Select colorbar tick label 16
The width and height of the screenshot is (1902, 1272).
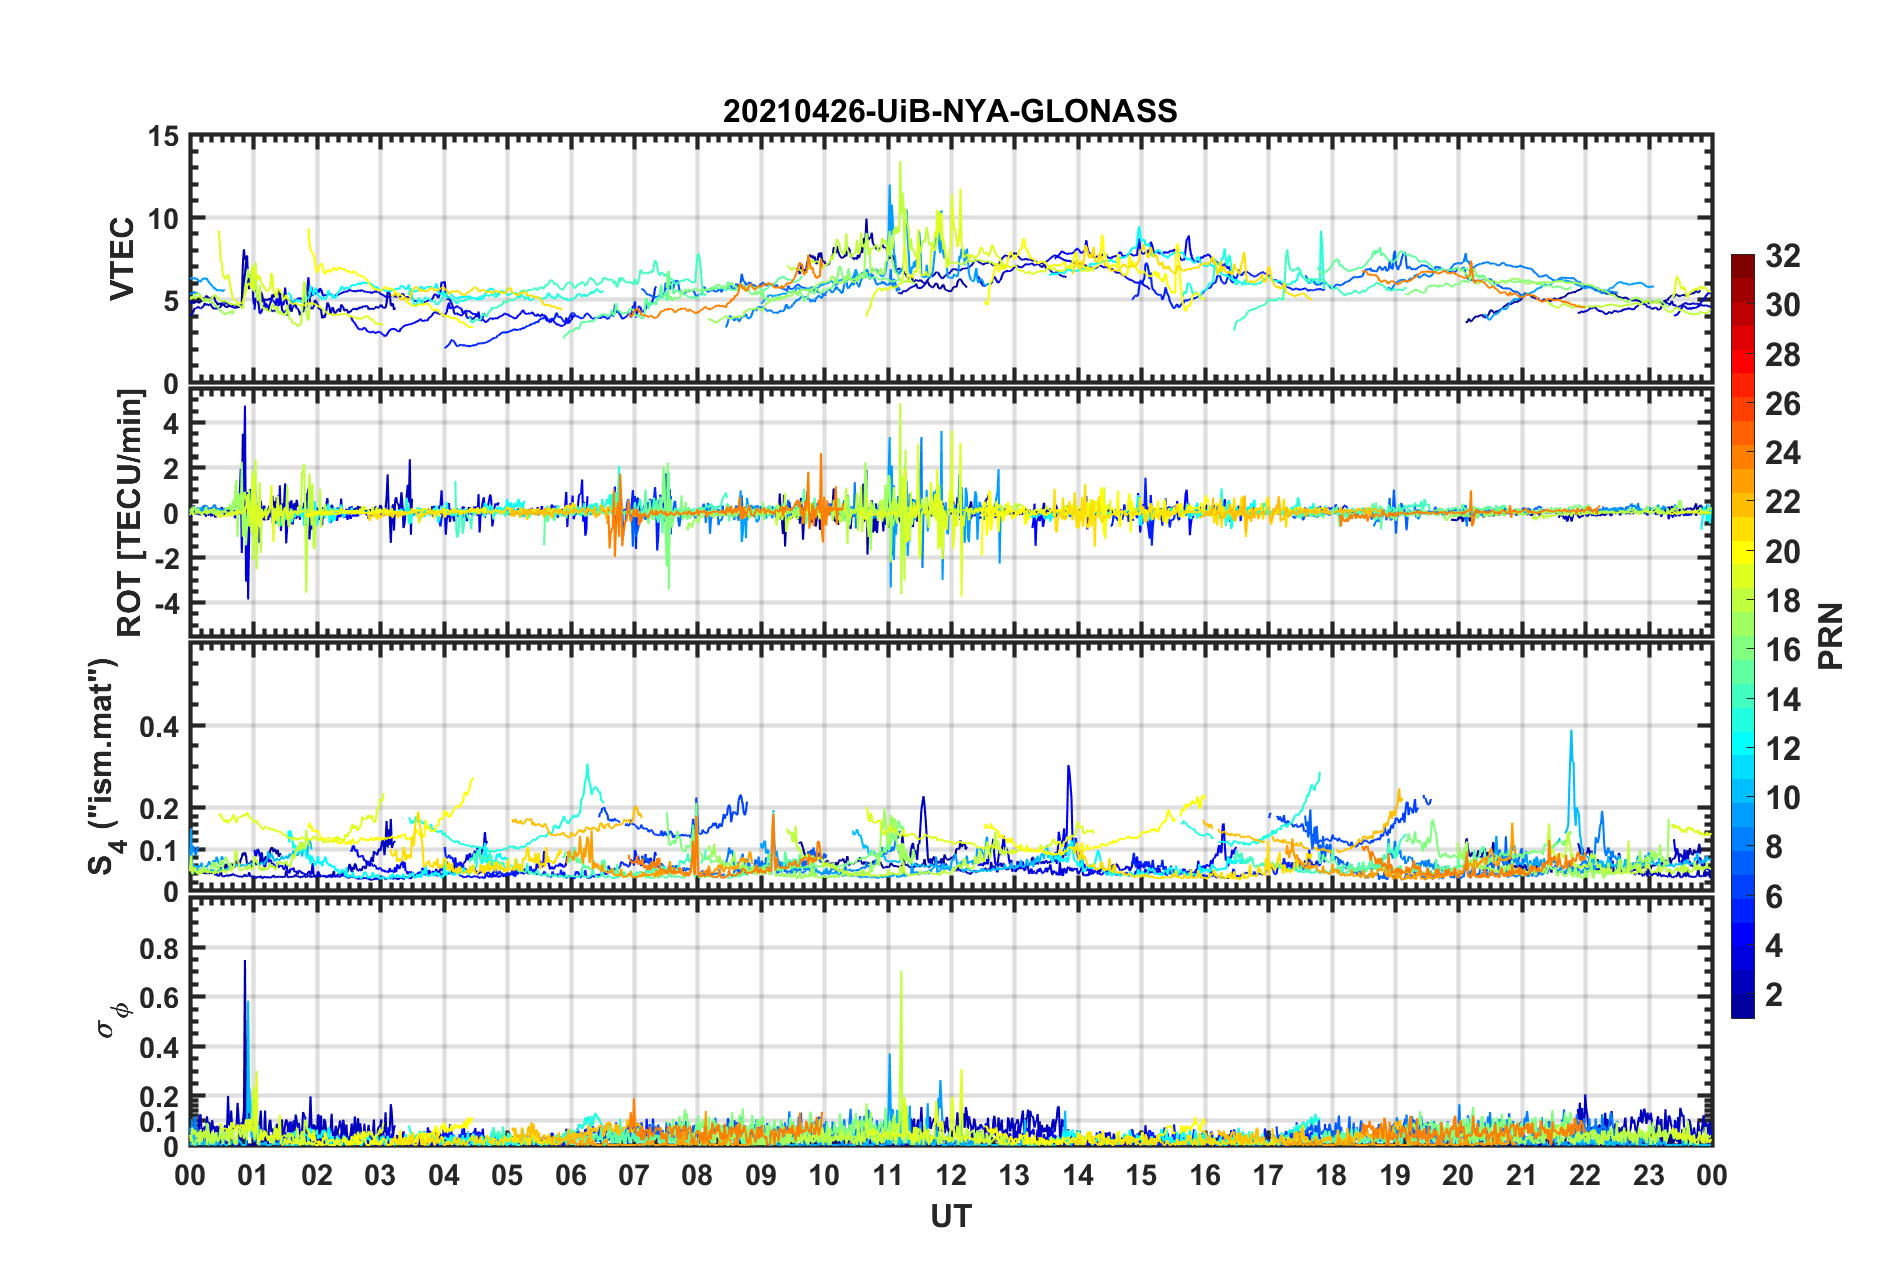1782,650
